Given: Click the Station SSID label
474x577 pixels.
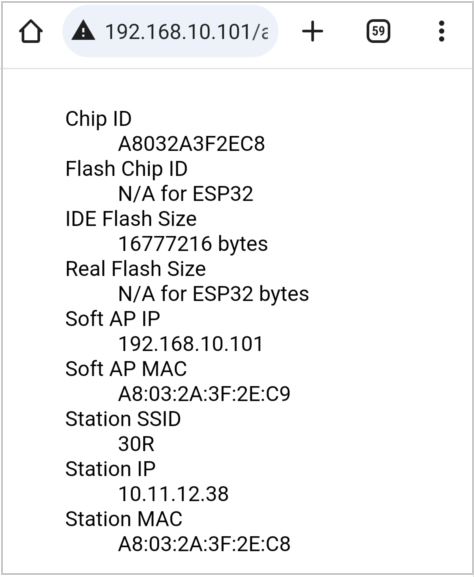Looking at the screenshot, I should [x=123, y=419].
